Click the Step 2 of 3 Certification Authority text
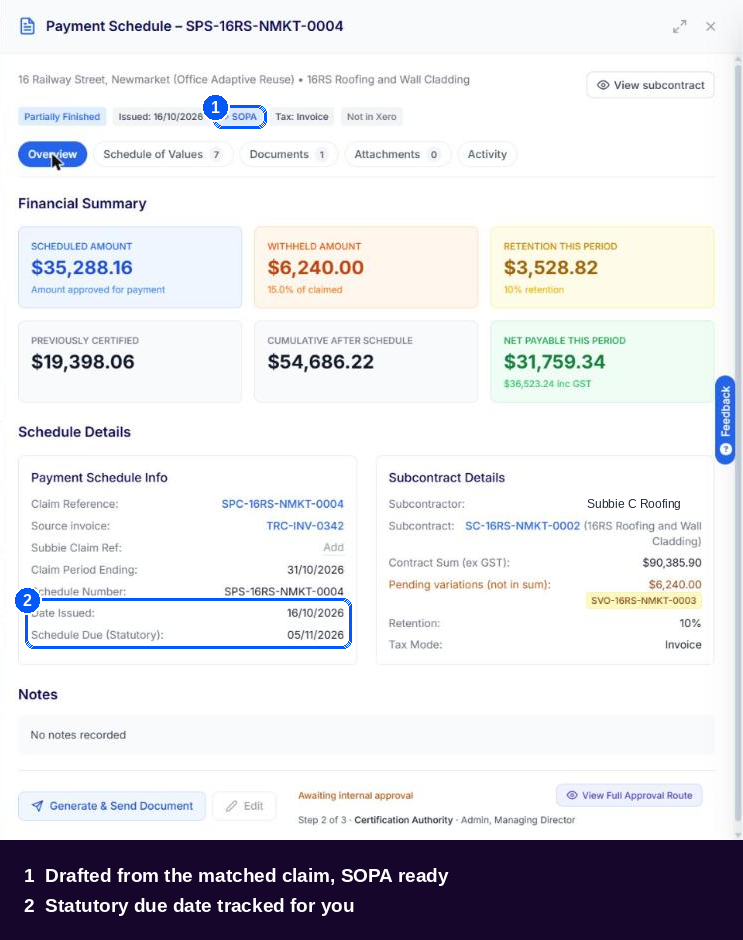Viewport: 743px width, 940px height. (x=437, y=820)
